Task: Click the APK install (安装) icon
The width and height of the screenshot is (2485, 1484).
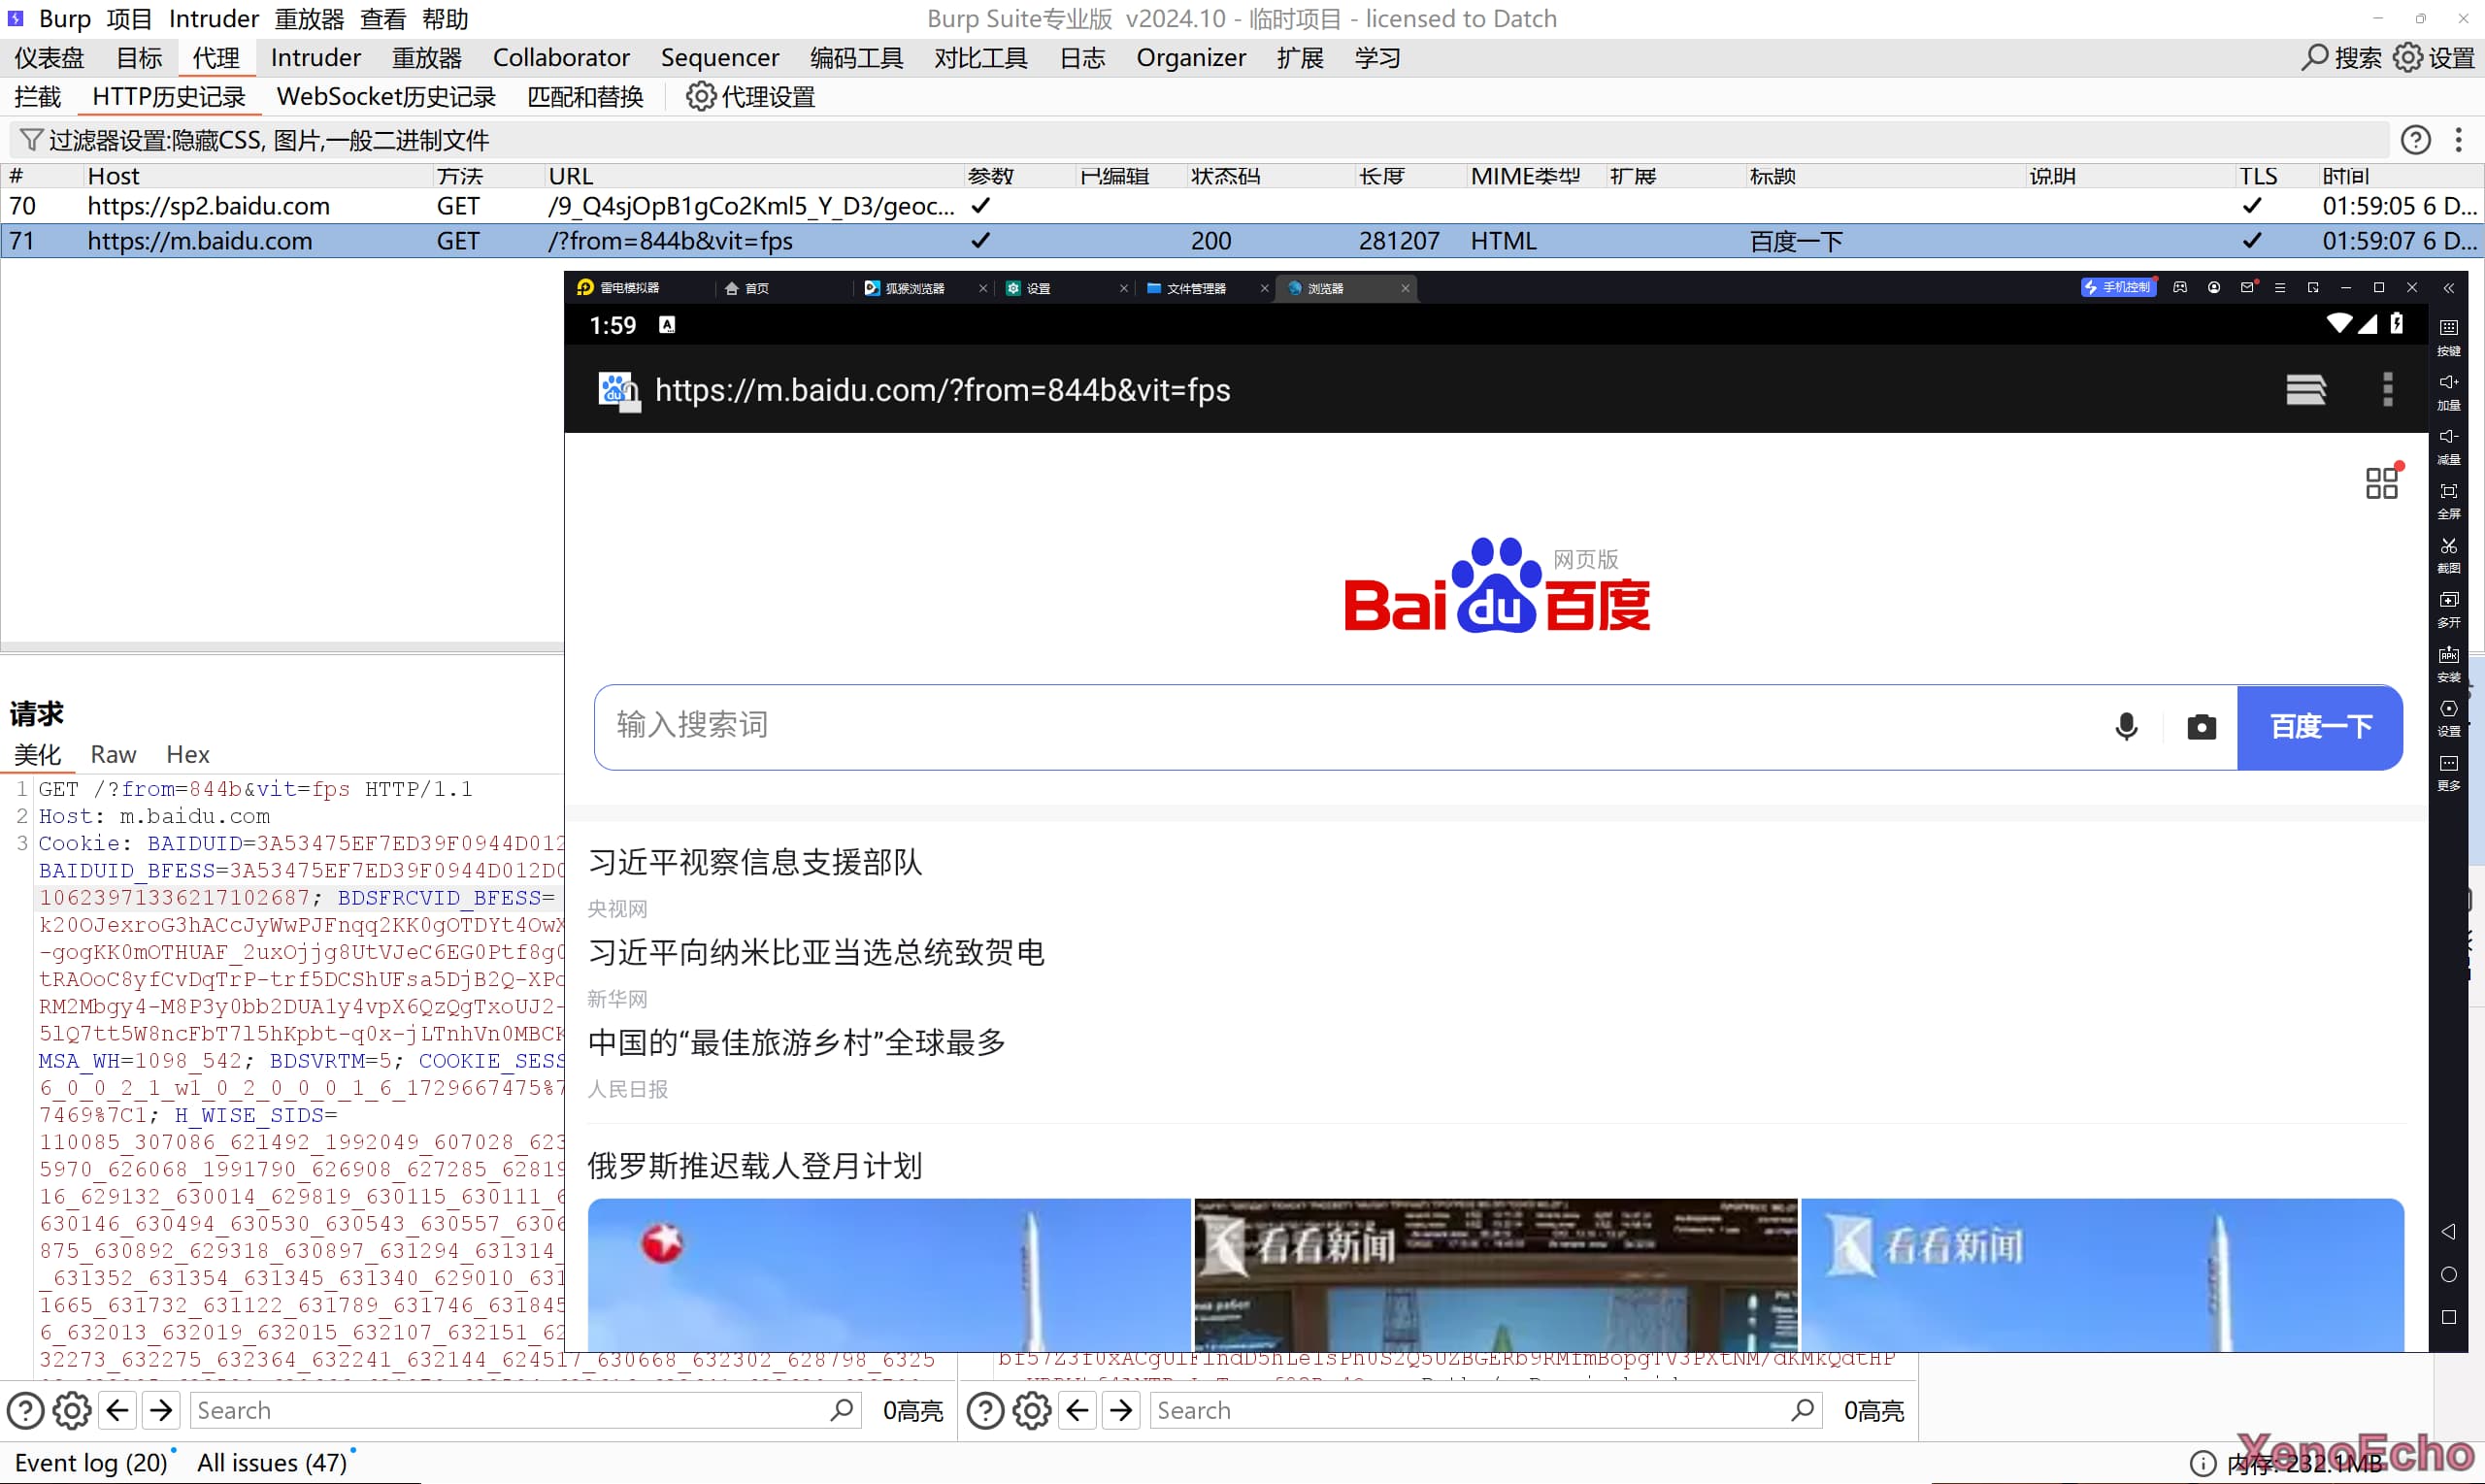Action: pos(2448,657)
